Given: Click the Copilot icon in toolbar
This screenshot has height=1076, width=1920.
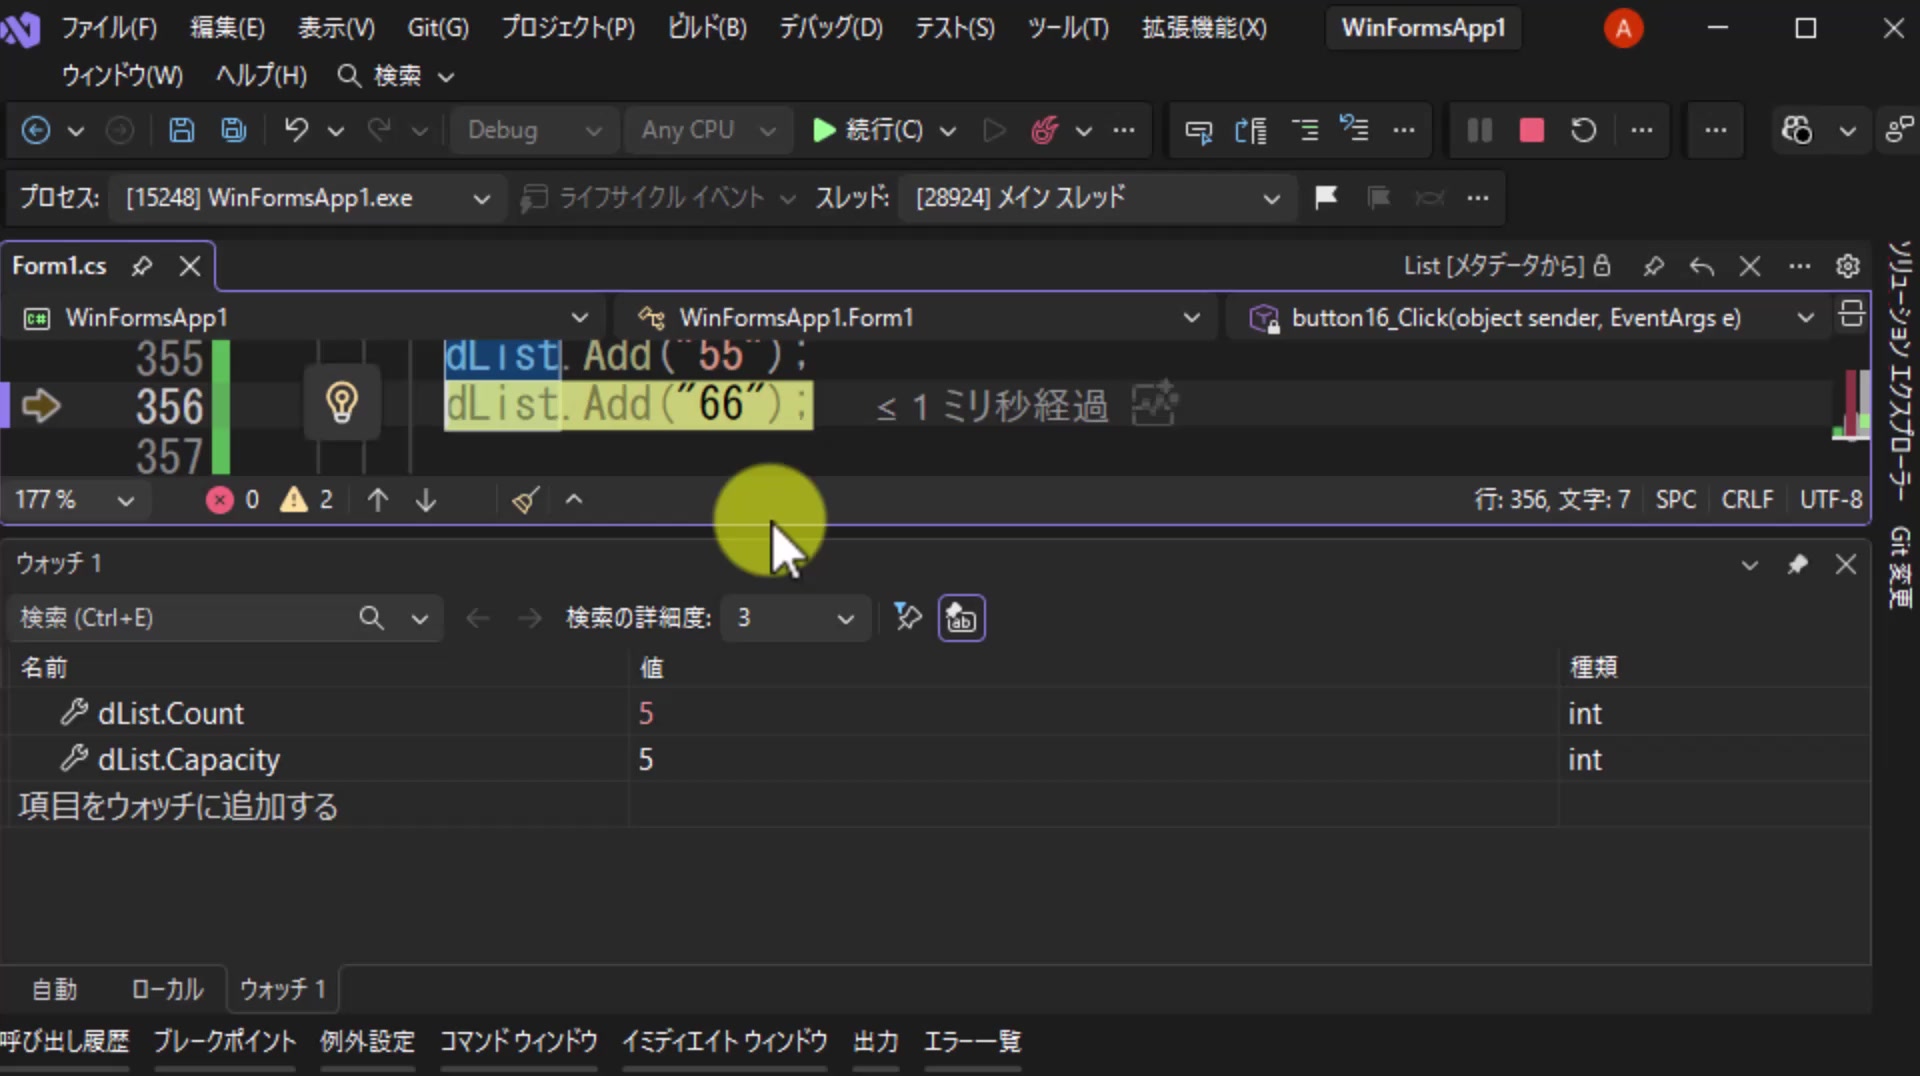Looking at the screenshot, I should (x=1797, y=130).
